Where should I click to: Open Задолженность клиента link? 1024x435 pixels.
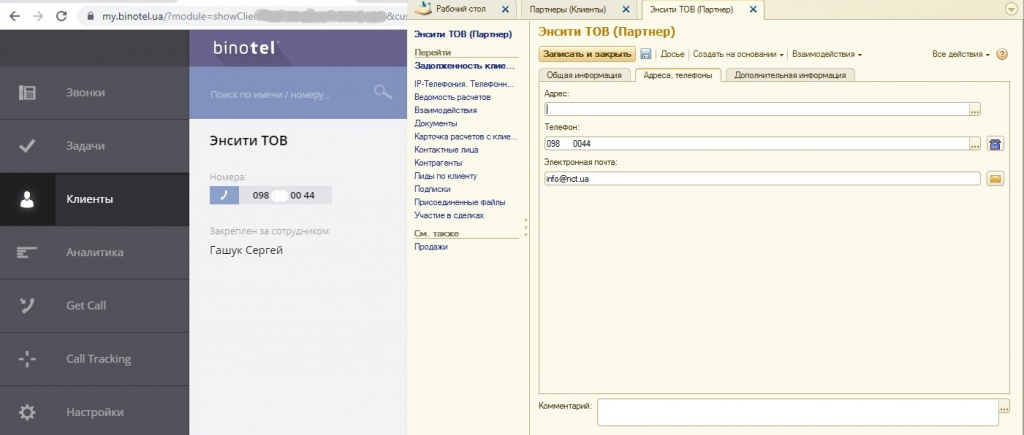click(464, 66)
